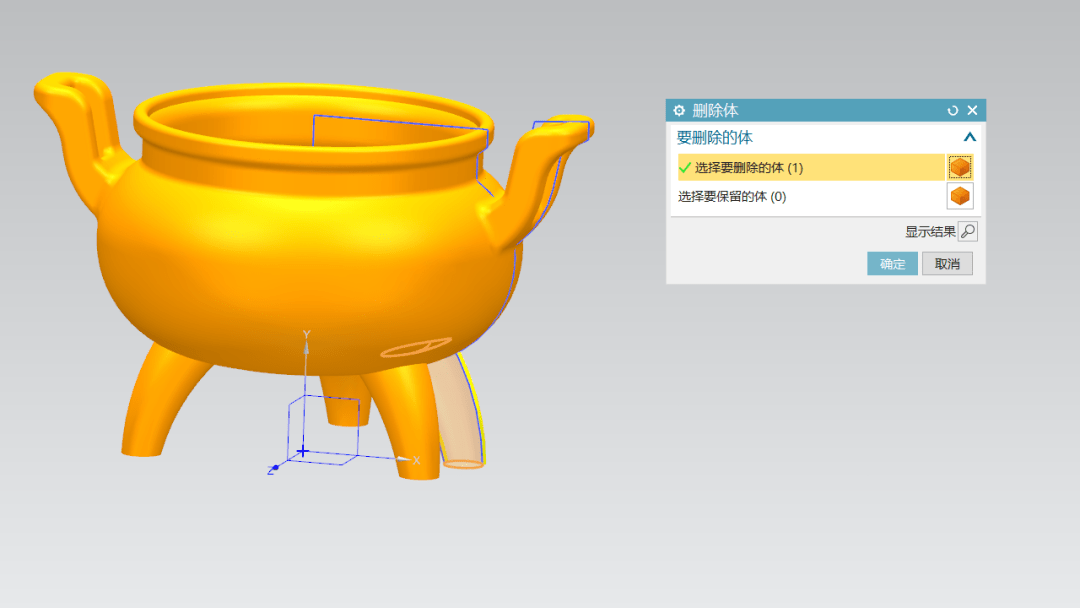Collapse the 要删除的体 section chevron

point(968,138)
